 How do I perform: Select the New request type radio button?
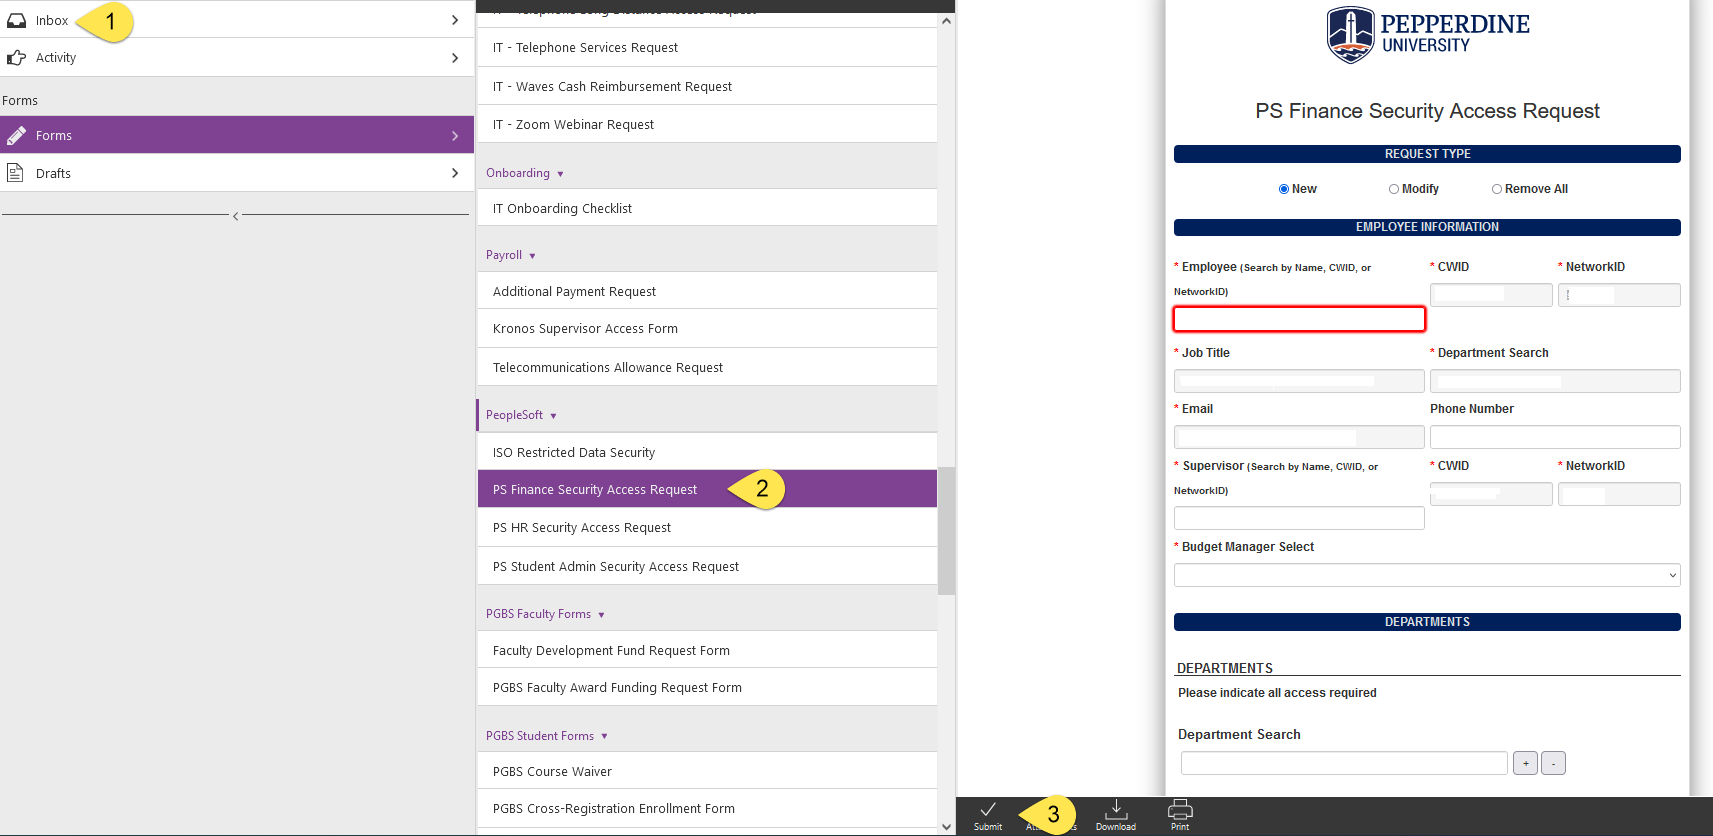[x=1284, y=189]
